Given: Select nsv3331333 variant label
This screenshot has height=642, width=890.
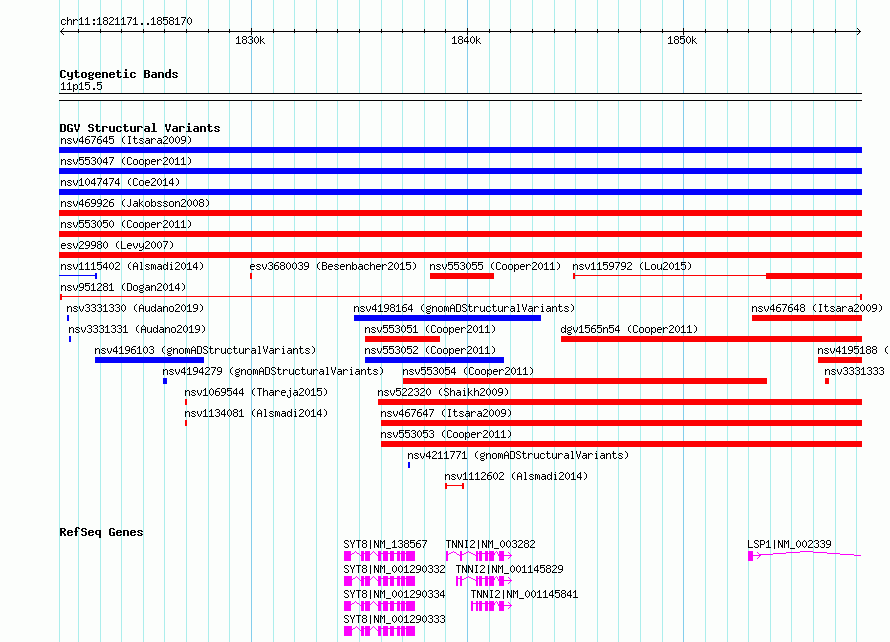Looking at the screenshot, I should tap(854, 371).
